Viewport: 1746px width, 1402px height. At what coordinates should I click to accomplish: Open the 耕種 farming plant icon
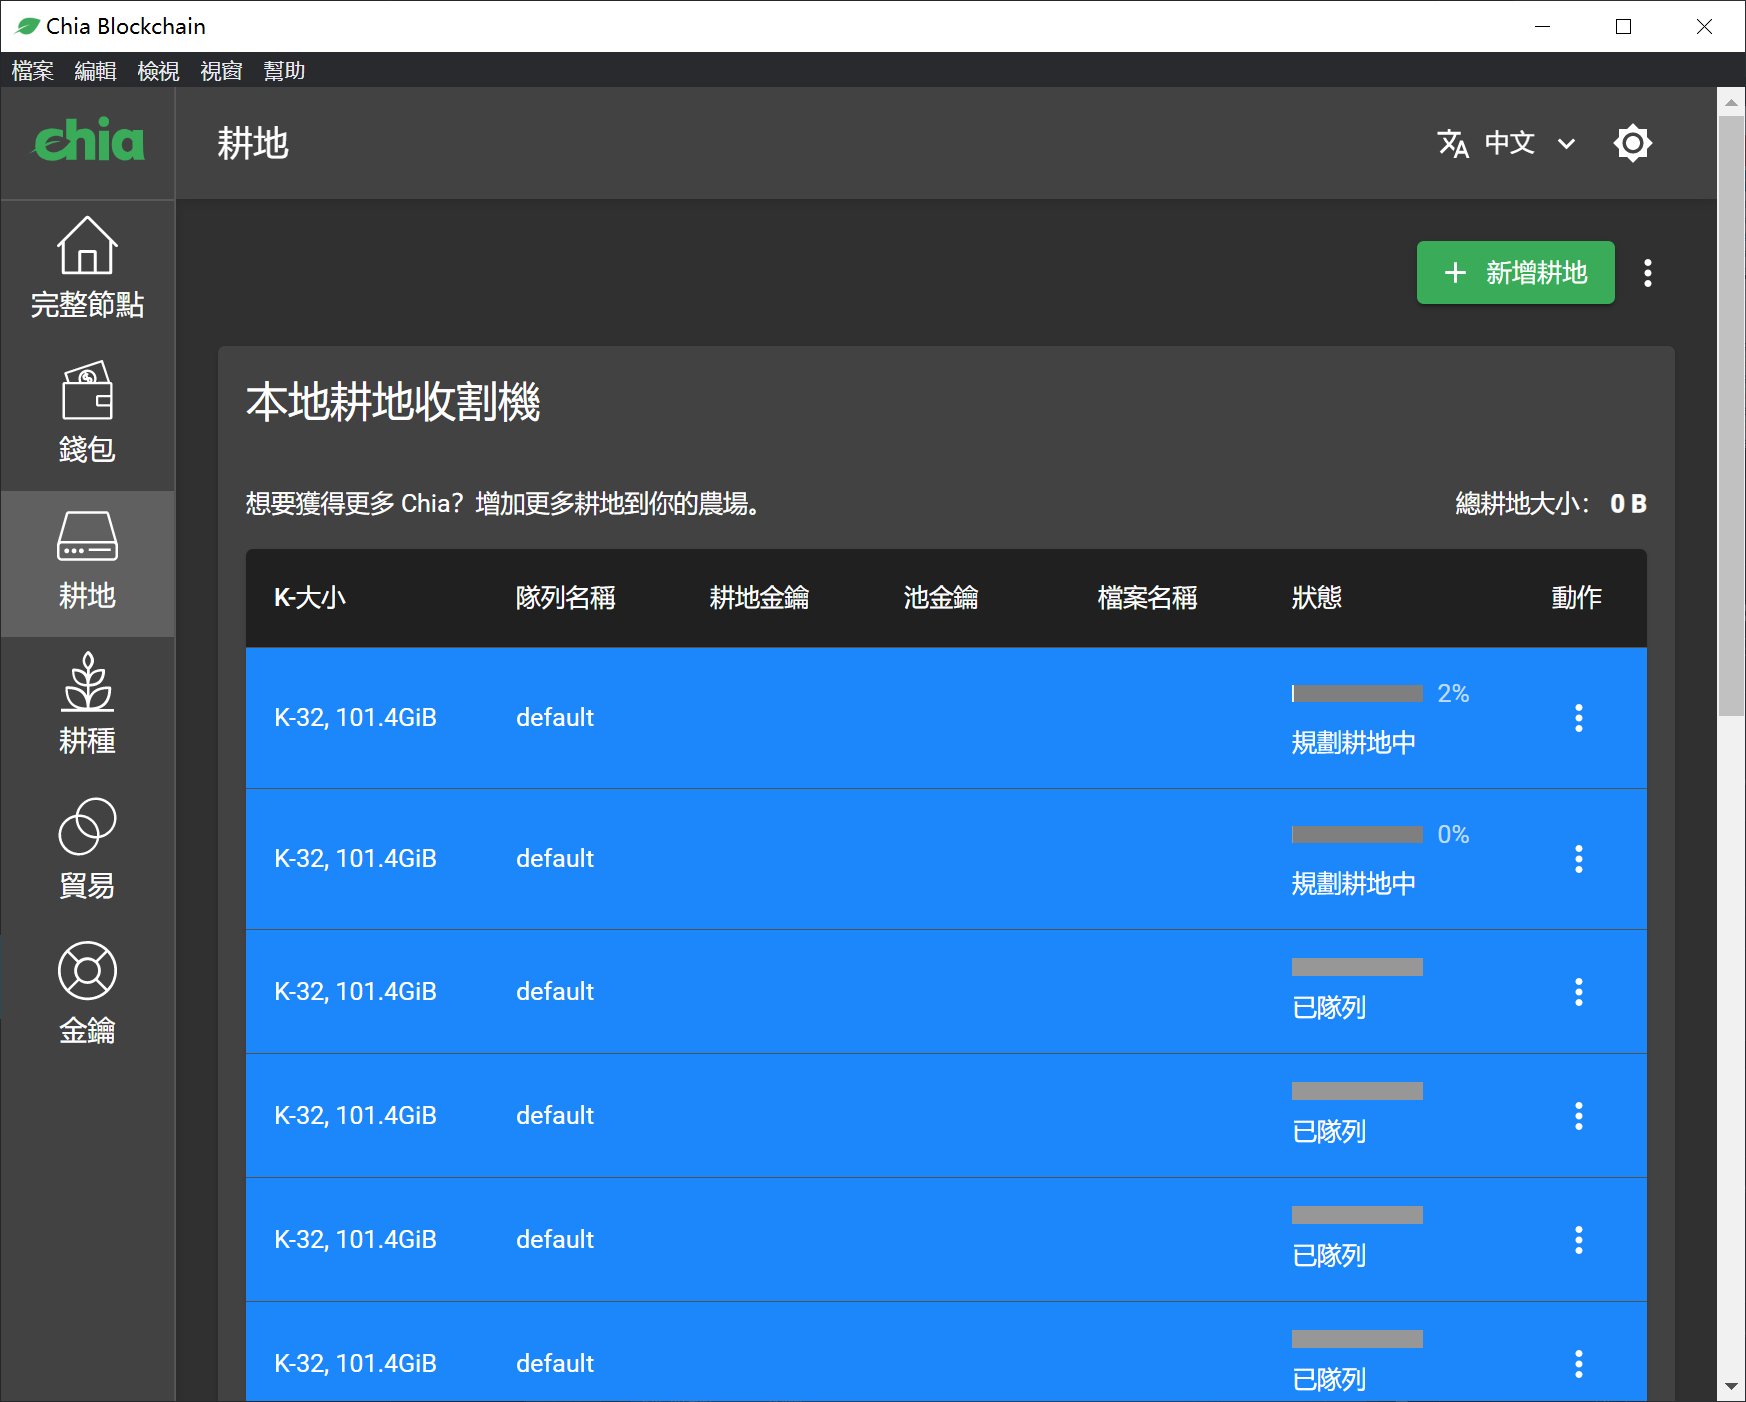tap(87, 682)
